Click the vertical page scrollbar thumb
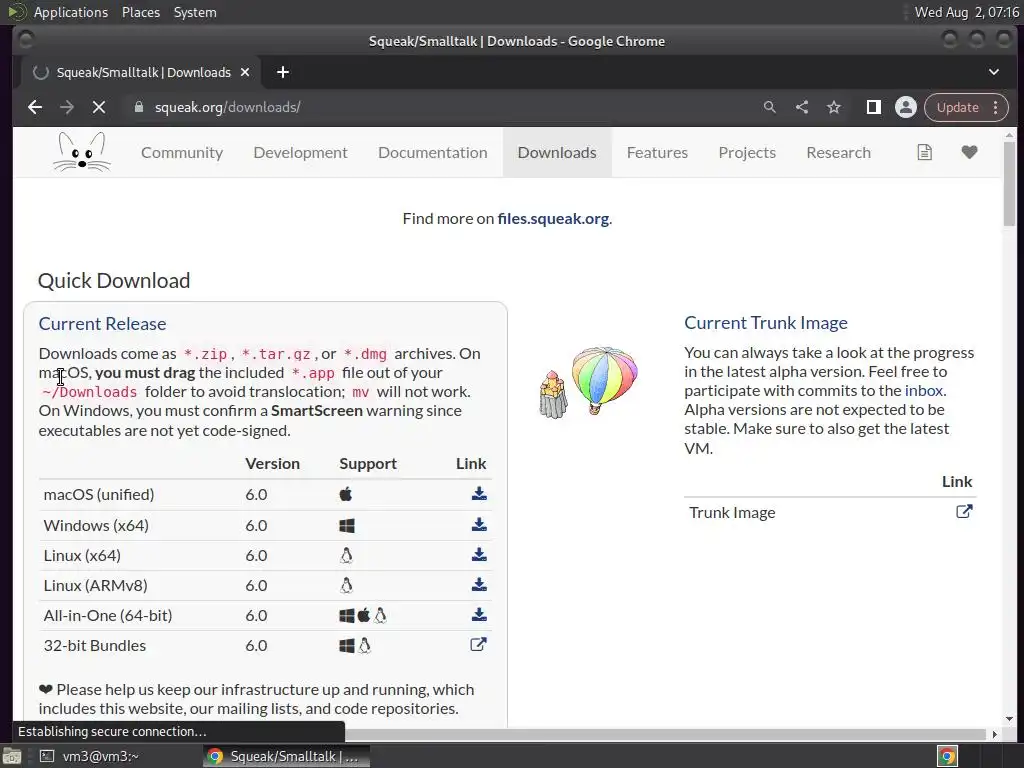The width and height of the screenshot is (1024, 768). (x=1009, y=183)
